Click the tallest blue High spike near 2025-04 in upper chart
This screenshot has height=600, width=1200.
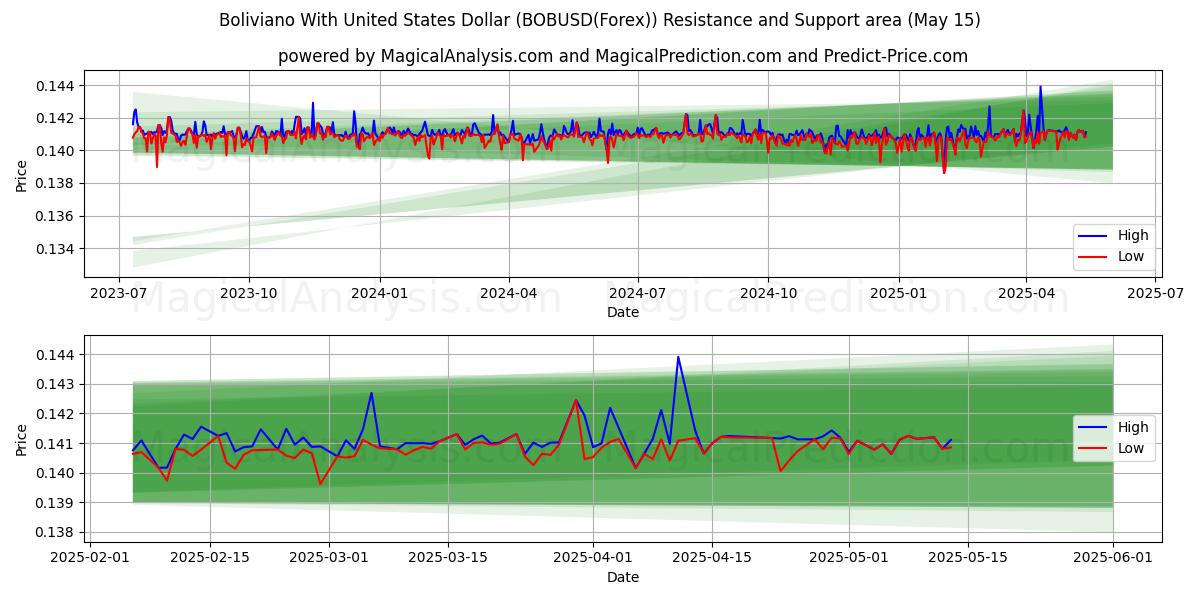[x=1040, y=87]
